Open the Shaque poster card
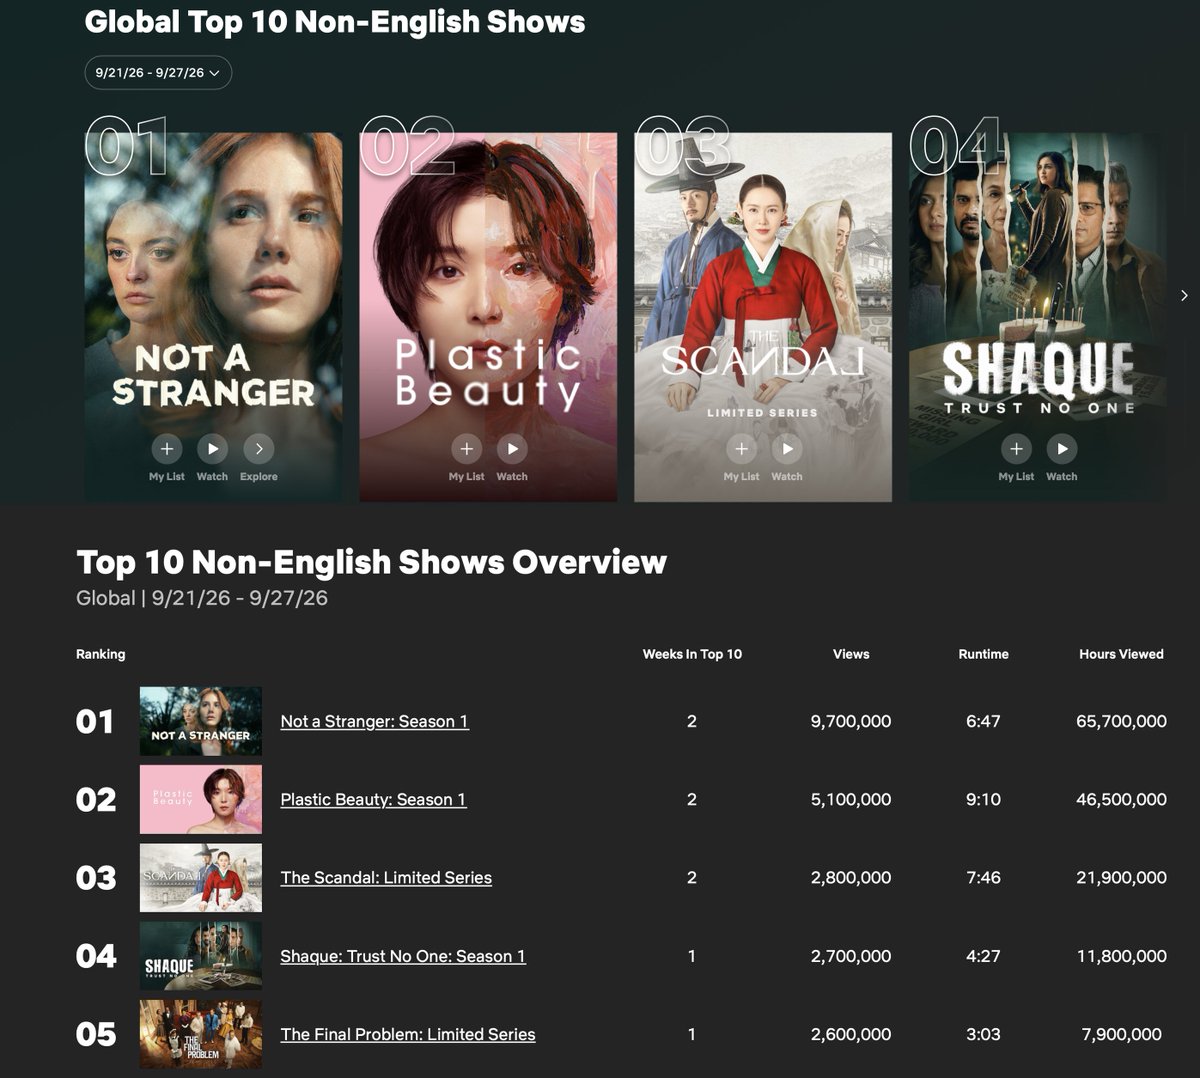 point(1038,317)
